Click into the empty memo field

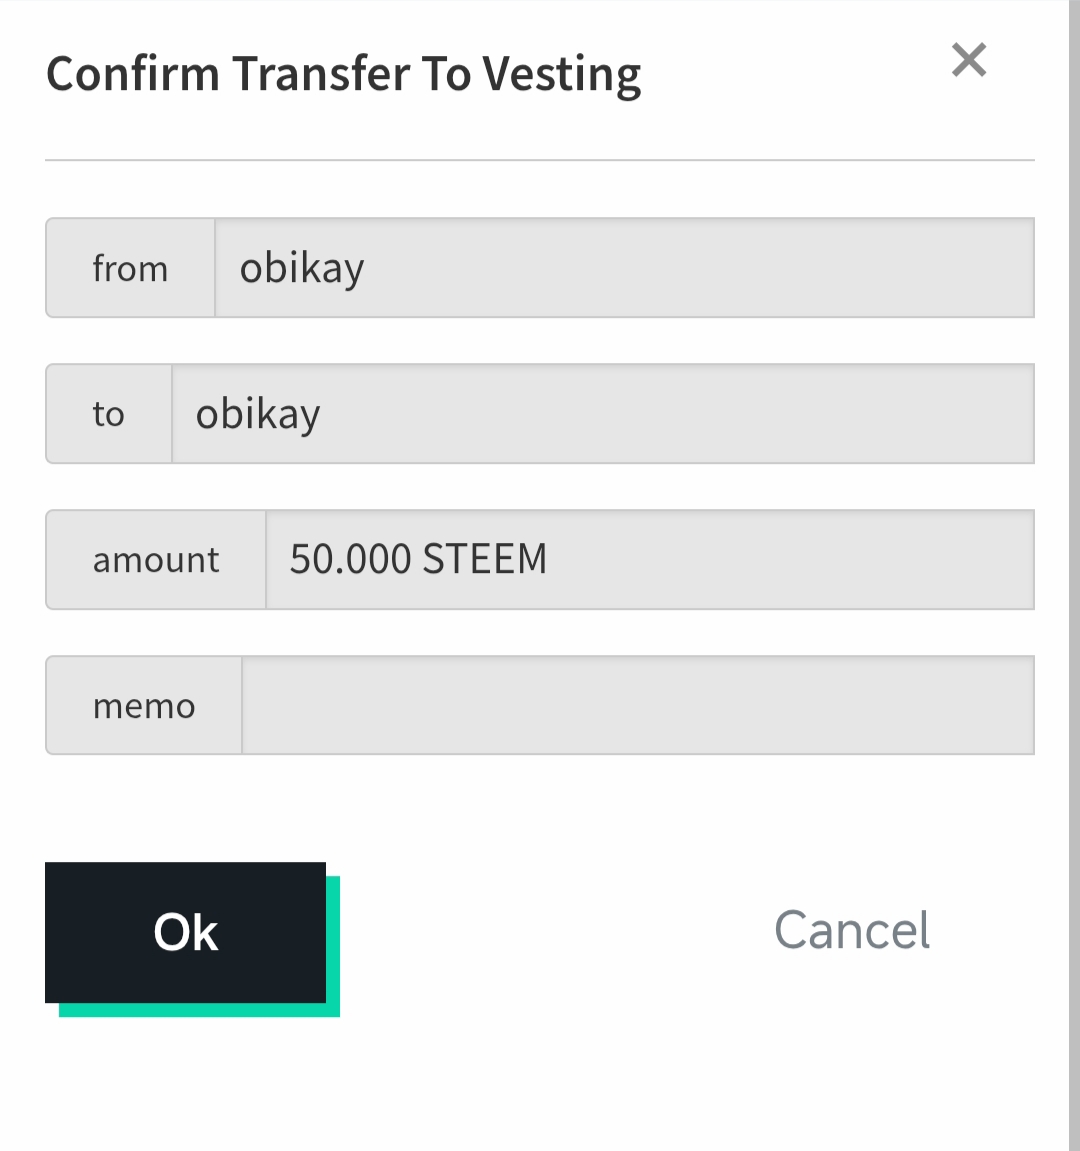pyautogui.click(x=637, y=706)
